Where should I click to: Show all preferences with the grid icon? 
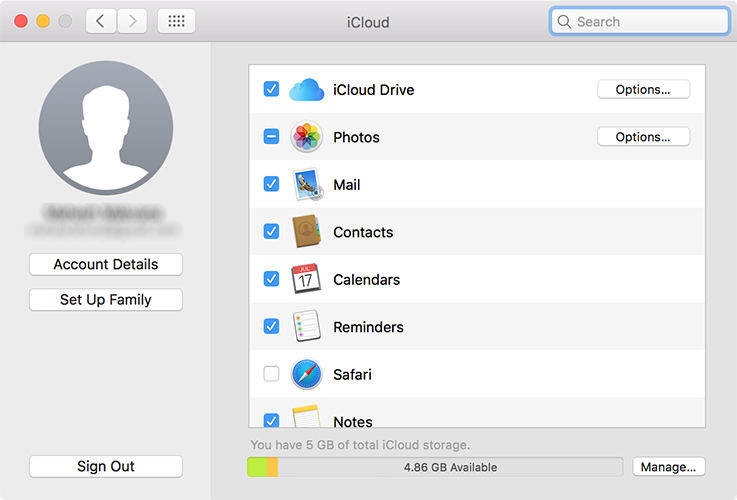176,21
